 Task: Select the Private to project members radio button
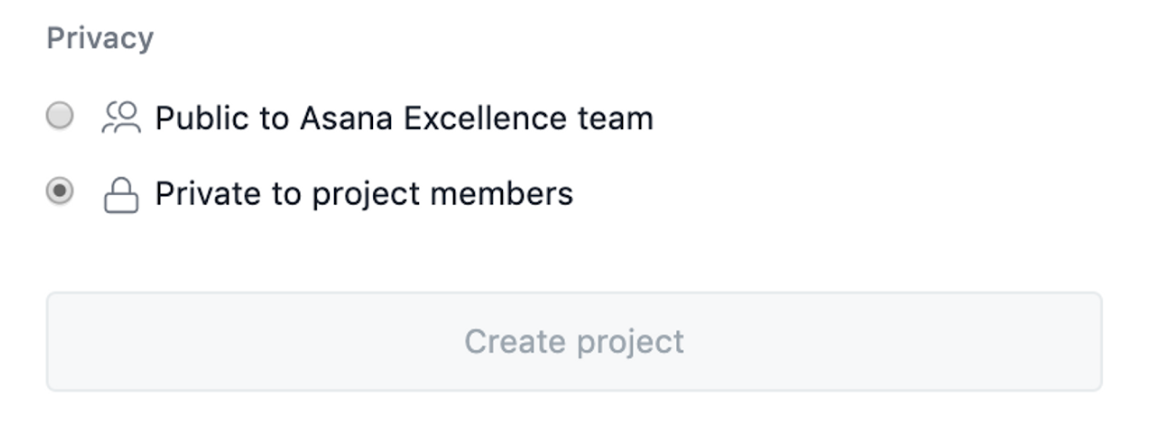(x=60, y=192)
